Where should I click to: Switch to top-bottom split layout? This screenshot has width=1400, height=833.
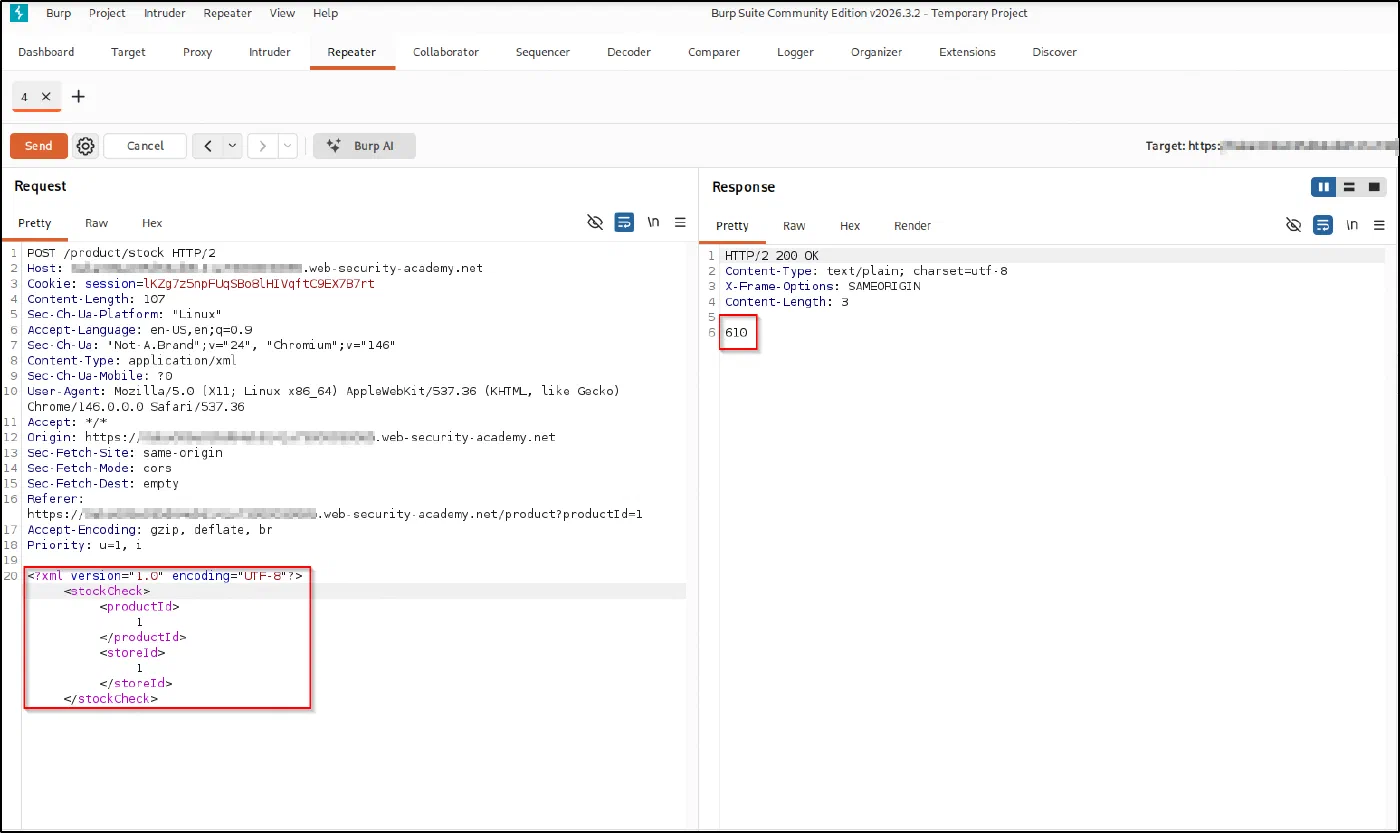[1349, 187]
